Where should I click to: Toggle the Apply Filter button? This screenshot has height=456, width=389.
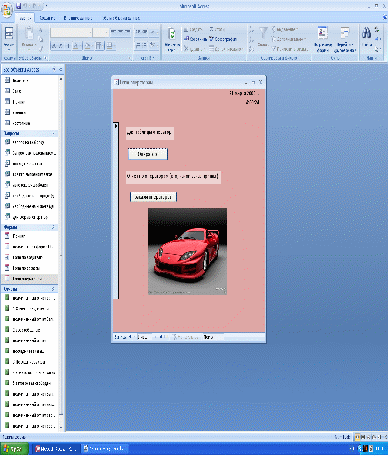(290, 49)
